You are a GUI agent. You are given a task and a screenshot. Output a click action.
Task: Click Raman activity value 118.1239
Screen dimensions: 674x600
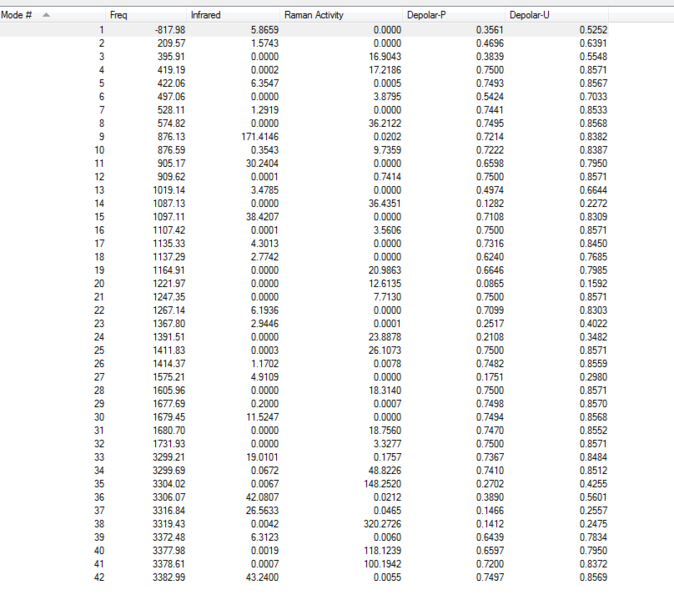point(383,551)
